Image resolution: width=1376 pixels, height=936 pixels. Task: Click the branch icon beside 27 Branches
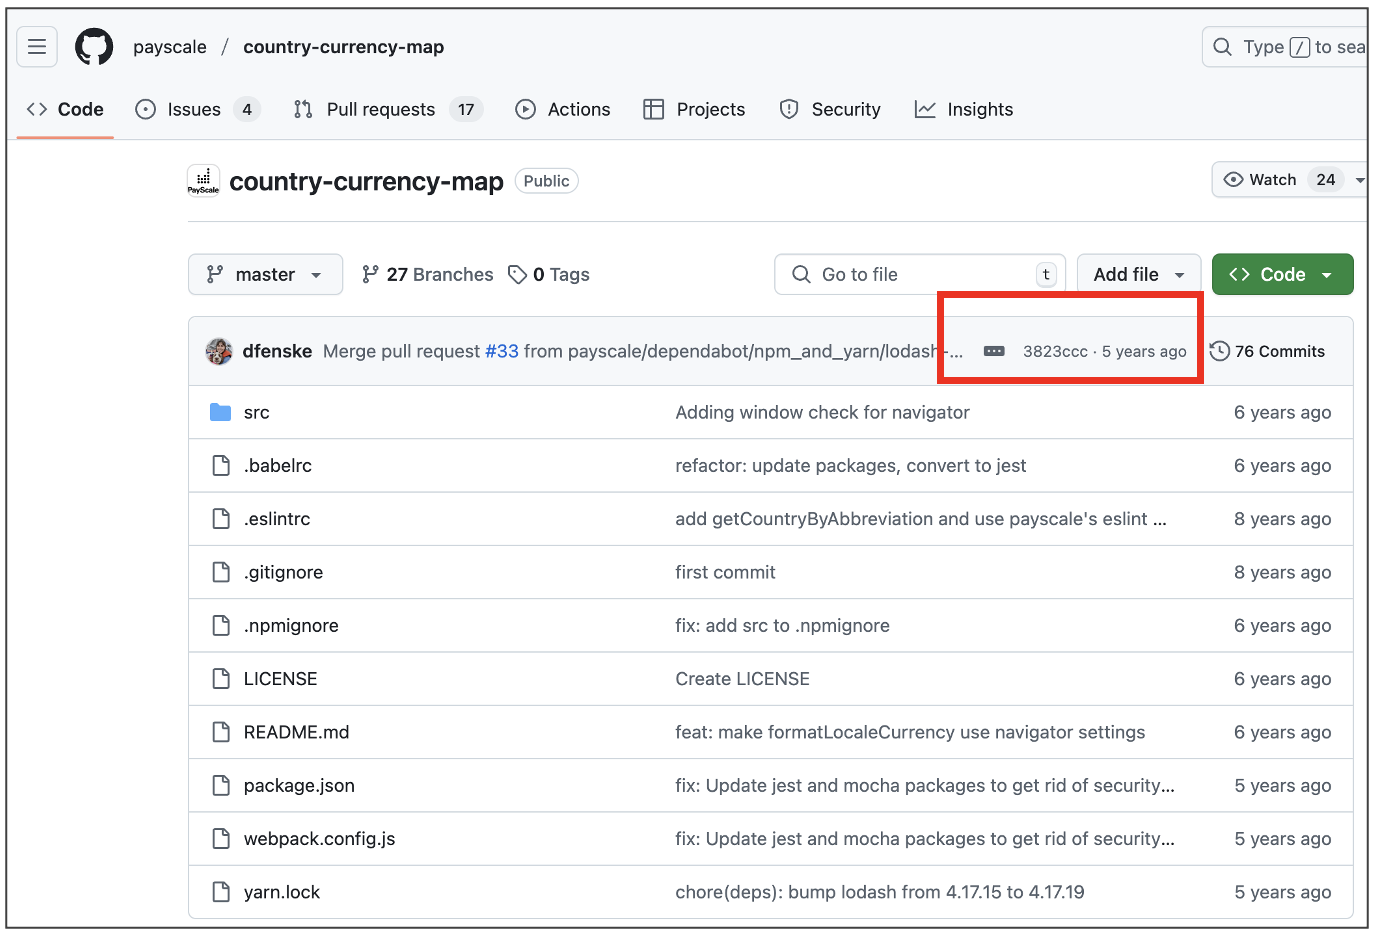(370, 274)
